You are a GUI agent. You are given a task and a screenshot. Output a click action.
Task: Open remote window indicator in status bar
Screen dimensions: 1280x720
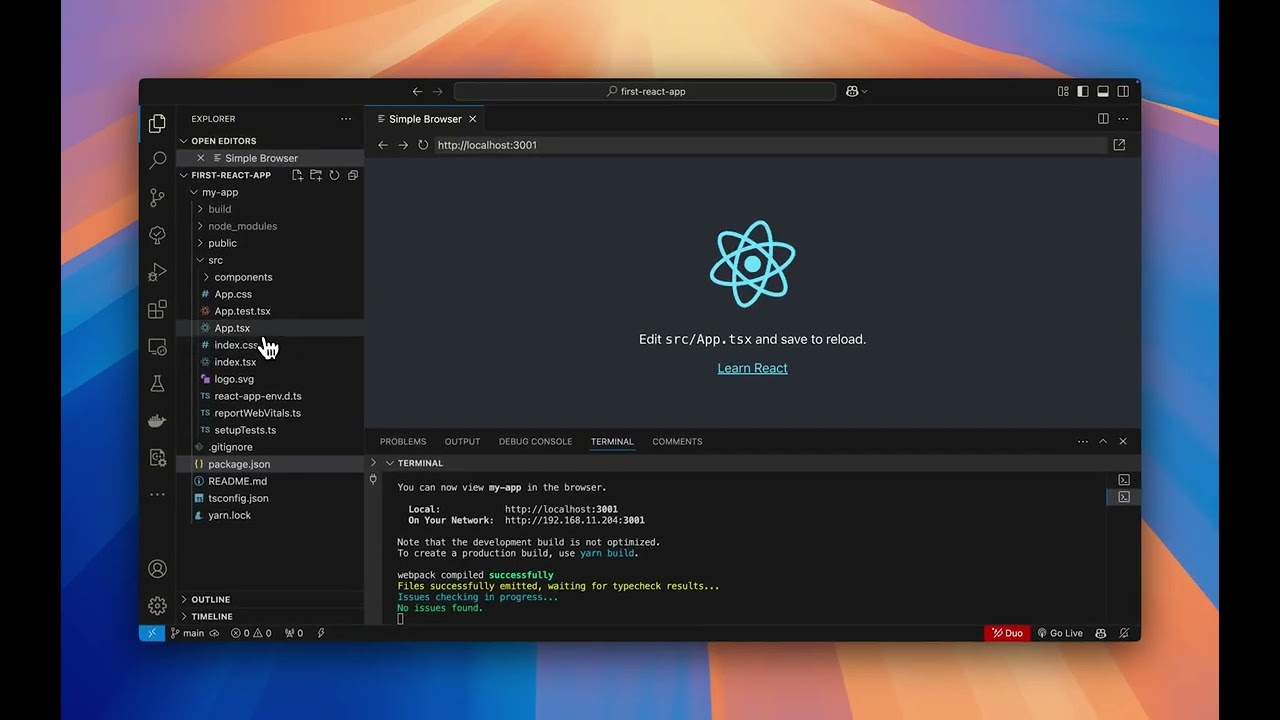(x=152, y=633)
